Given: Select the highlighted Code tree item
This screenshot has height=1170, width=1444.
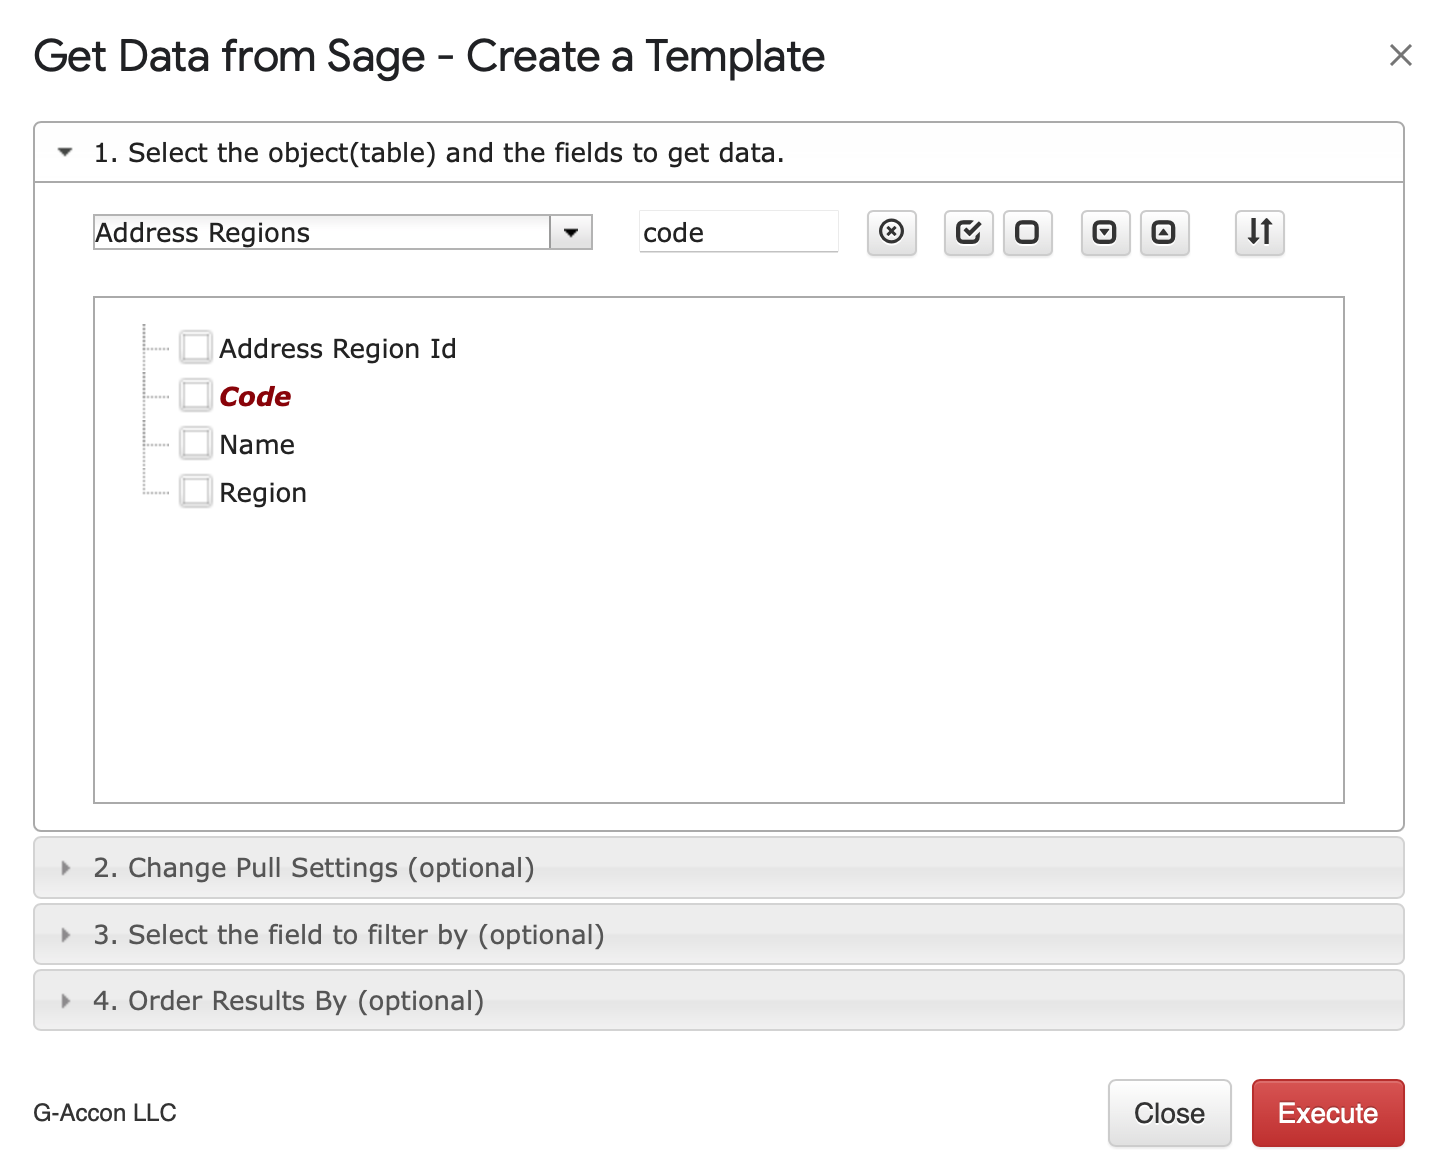Looking at the screenshot, I should coord(255,396).
